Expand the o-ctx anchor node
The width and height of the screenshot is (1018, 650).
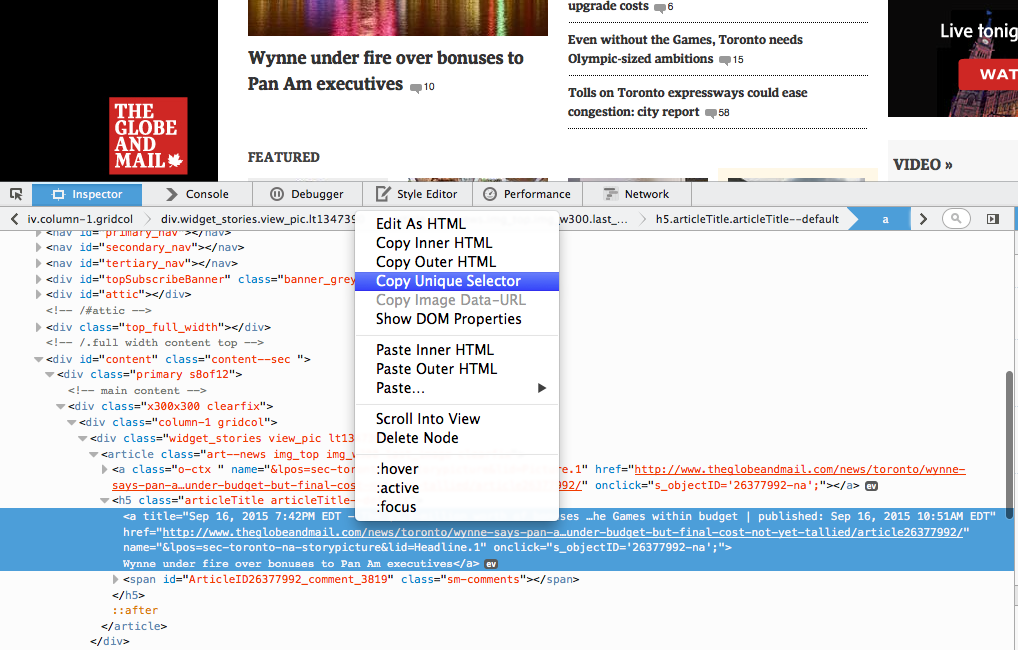click(105, 469)
